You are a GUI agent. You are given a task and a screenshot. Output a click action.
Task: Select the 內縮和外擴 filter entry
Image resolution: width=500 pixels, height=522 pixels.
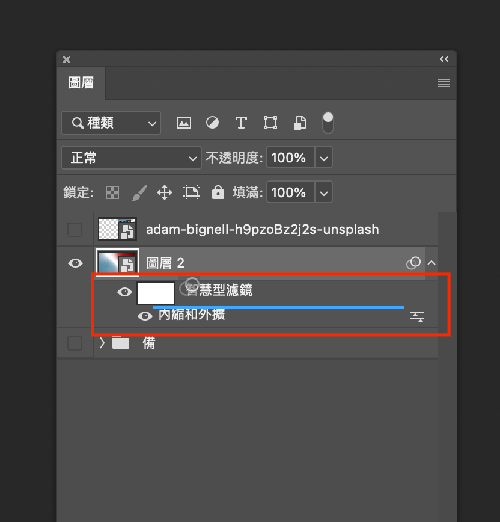coord(192,315)
